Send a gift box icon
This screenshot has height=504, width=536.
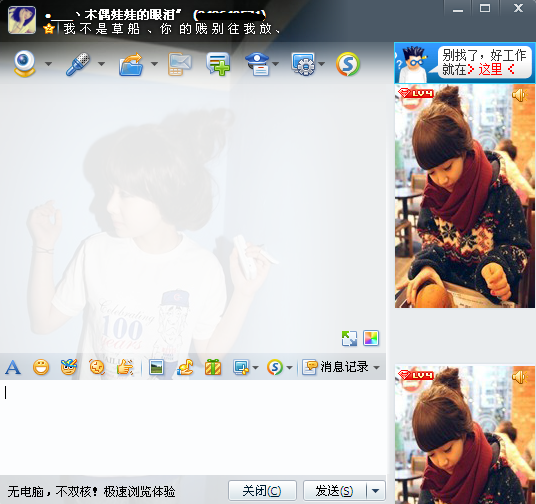coord(213,368)
